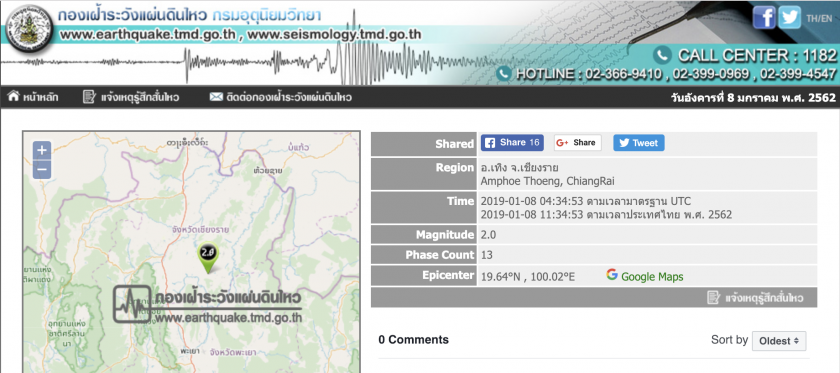This screenshot has height=373, width=840.
Task: Open the Twitter icon in header
Action: point(790,17)
